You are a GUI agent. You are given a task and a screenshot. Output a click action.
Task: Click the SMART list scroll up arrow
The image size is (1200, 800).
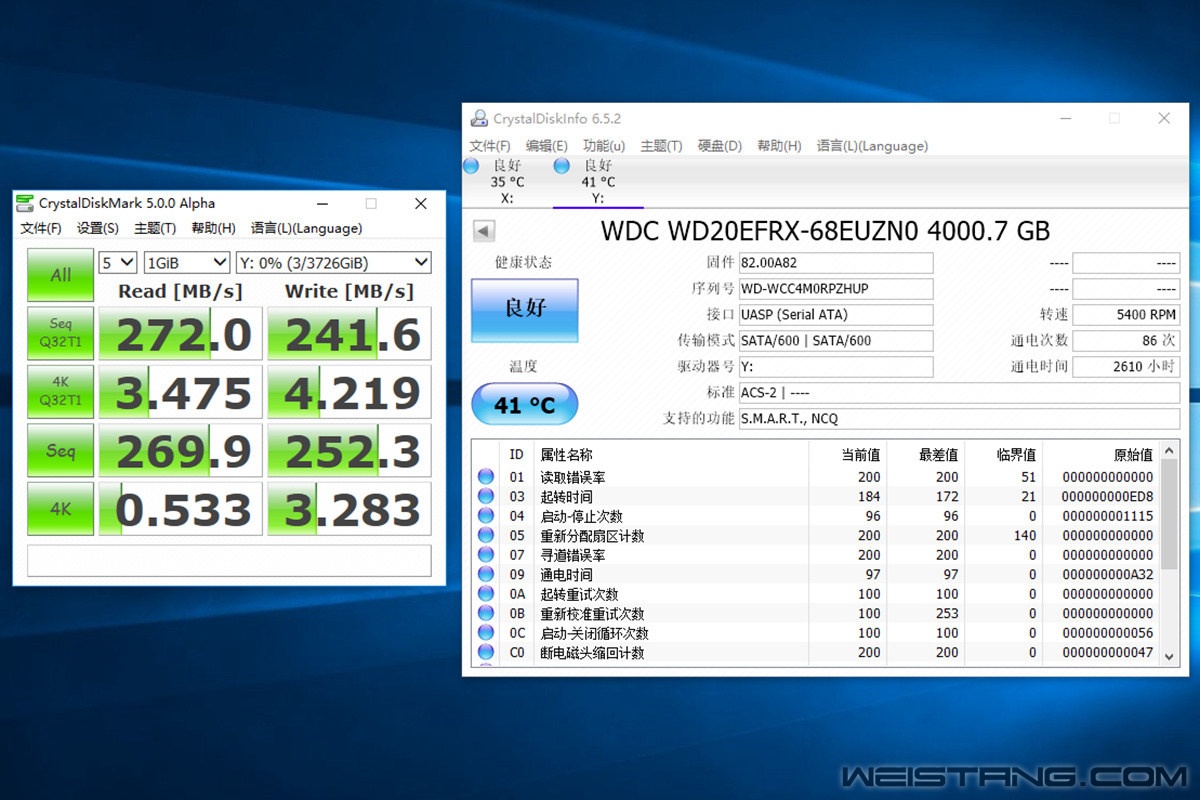[1168, 452]
